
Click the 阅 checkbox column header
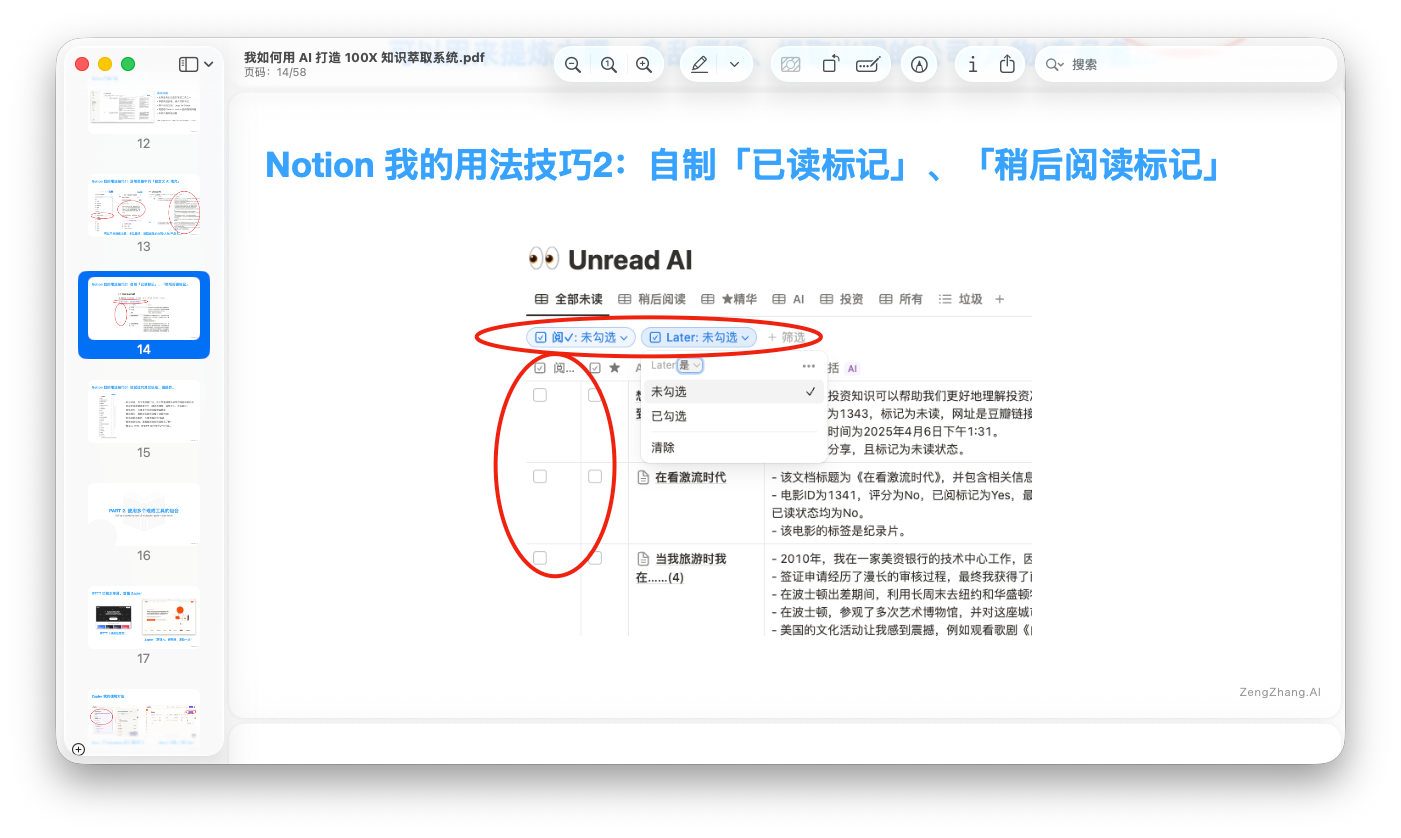(x=555, y=368)
